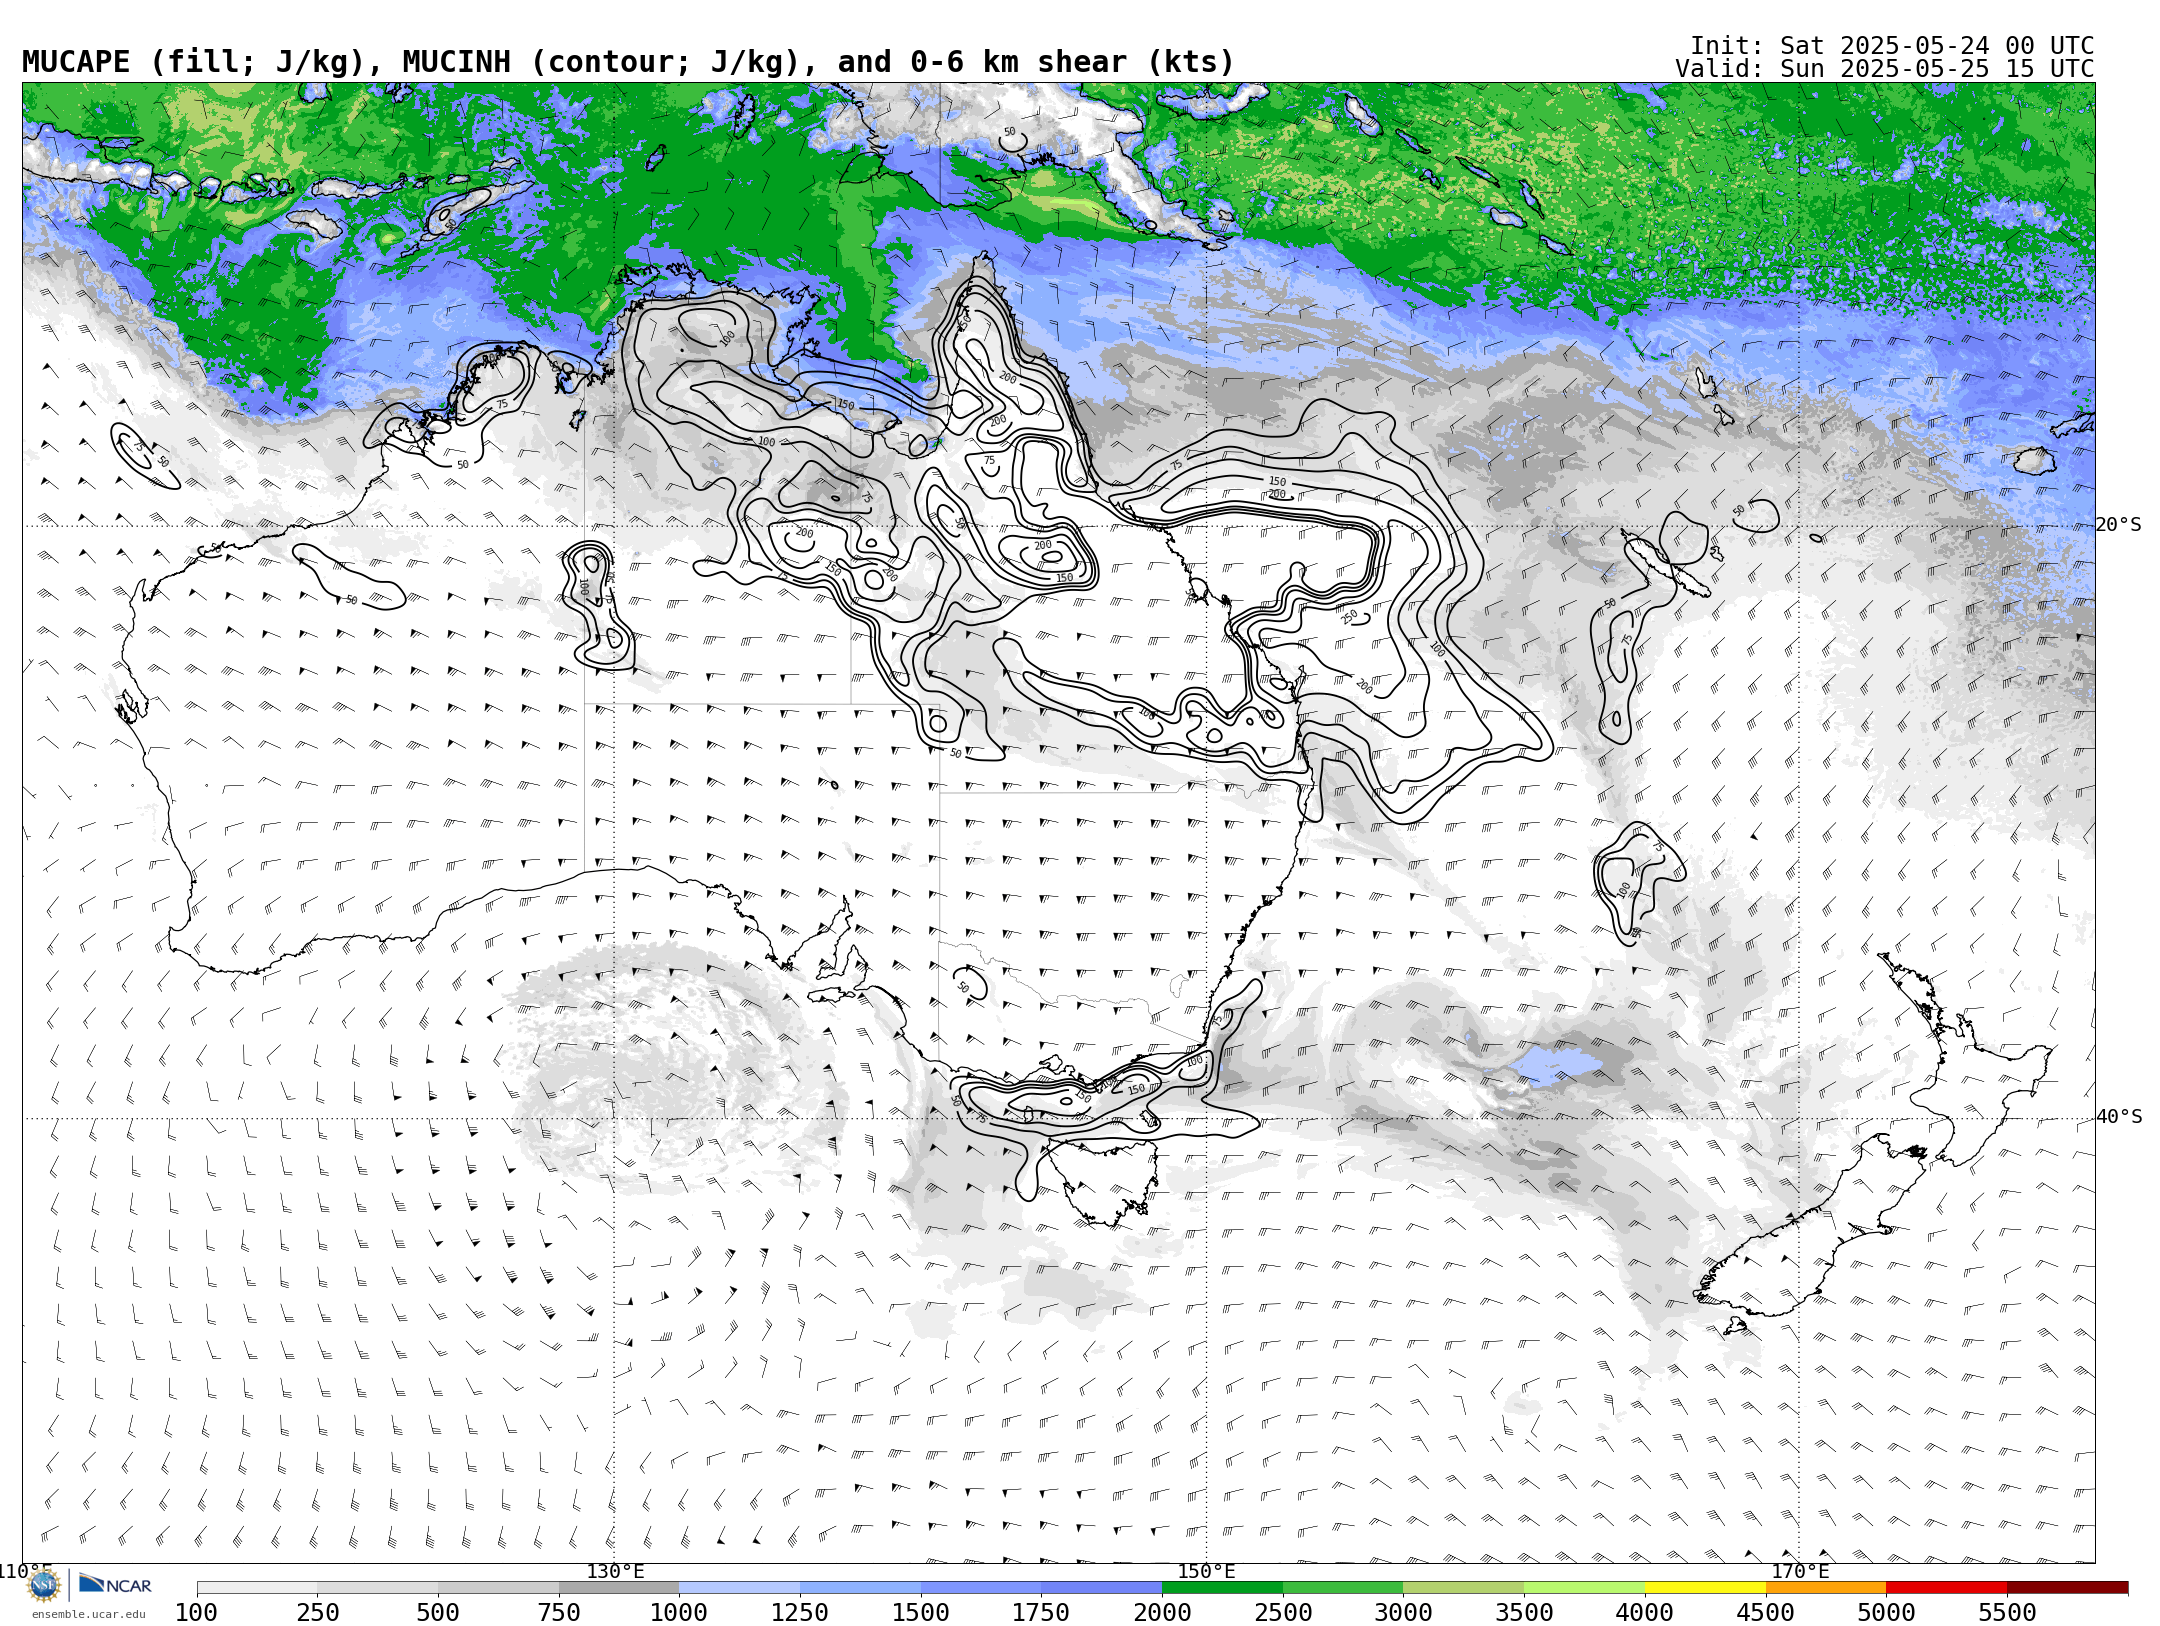Screen dimensions: 2160x1626
Task: Click the 4000 colorbar label
Action: (1645, 1613)
